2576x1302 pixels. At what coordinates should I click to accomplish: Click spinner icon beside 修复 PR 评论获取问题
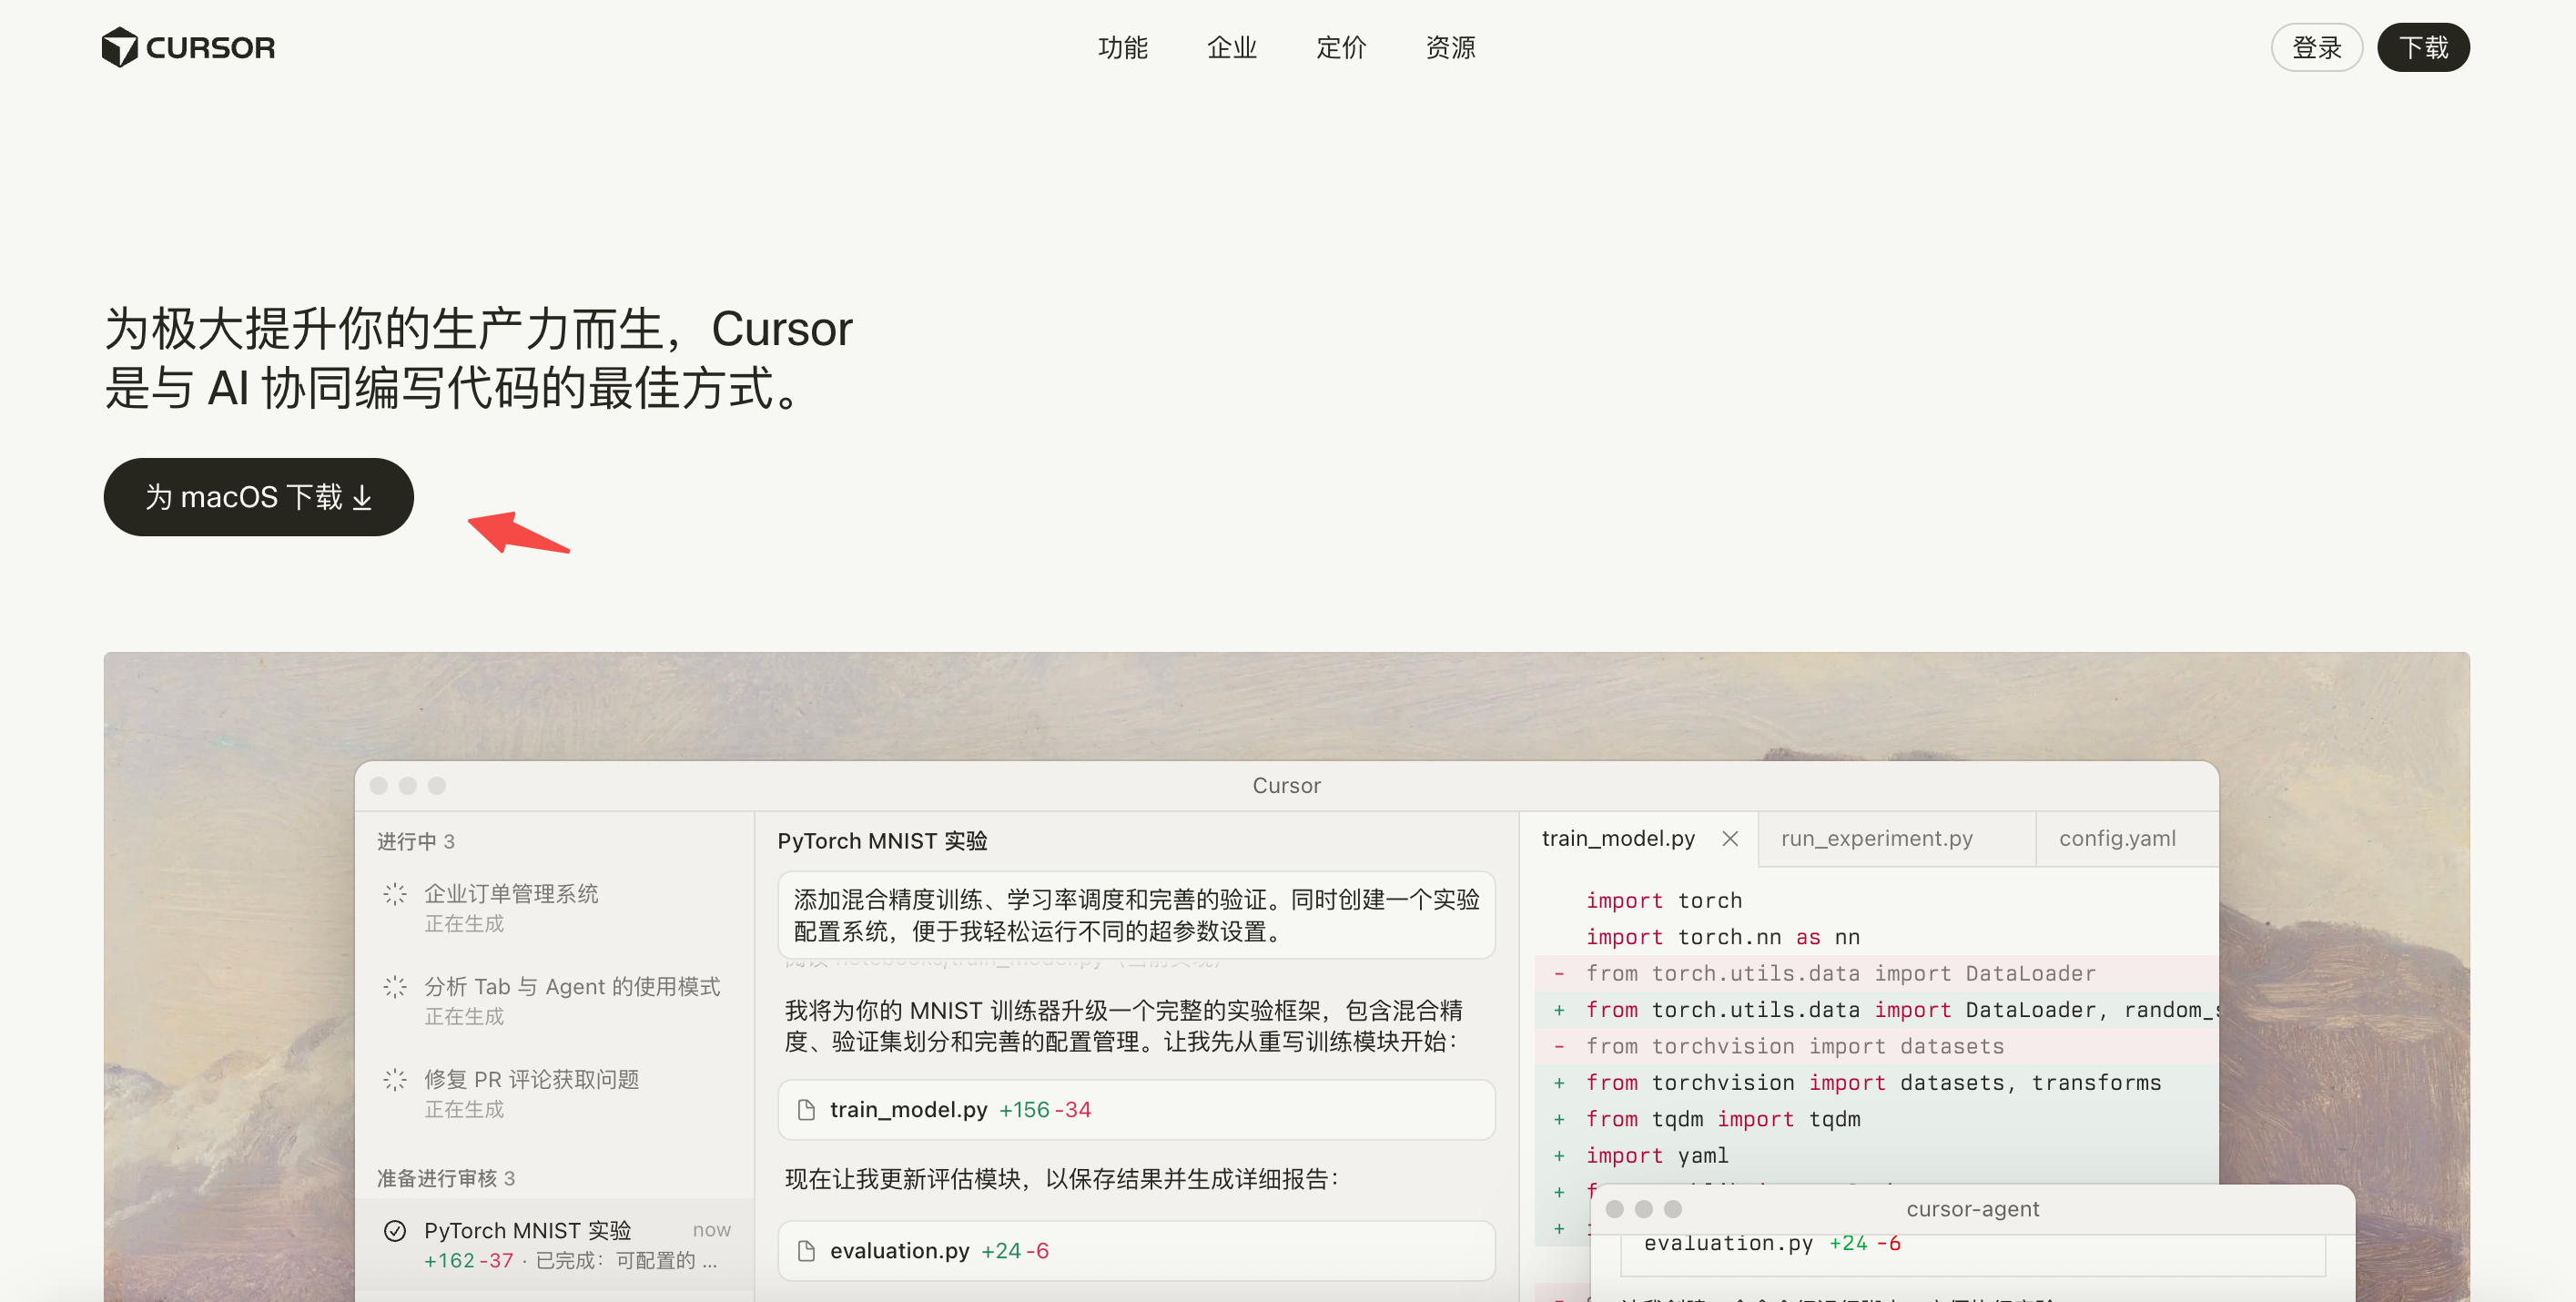(x=395, y=1080)
